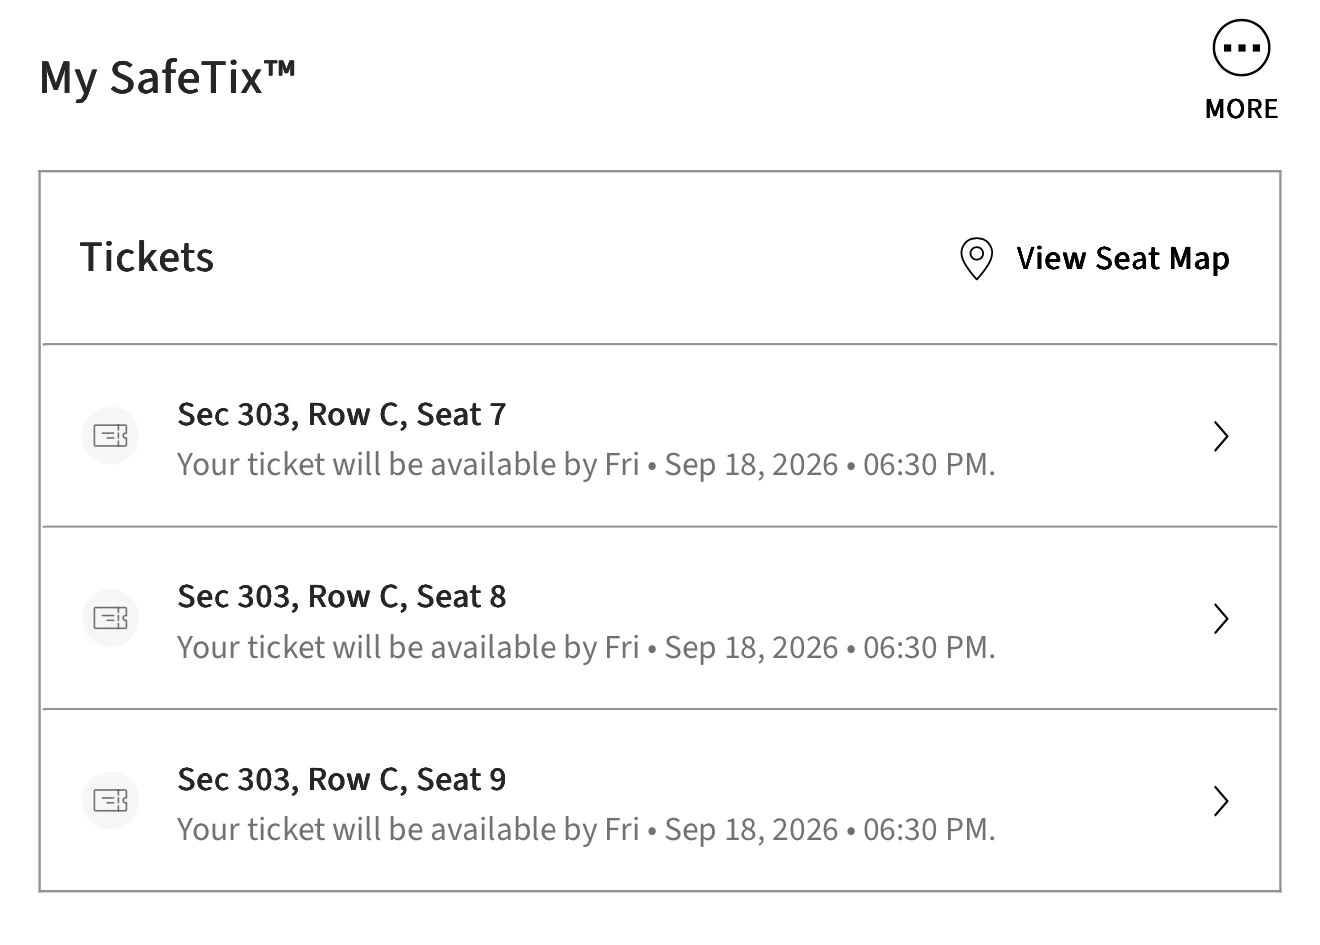The width and height of the screenshot is (1320, 945).
Task: Click the MORE label text
Action: pyautogui.click(x=1241, y=109)
